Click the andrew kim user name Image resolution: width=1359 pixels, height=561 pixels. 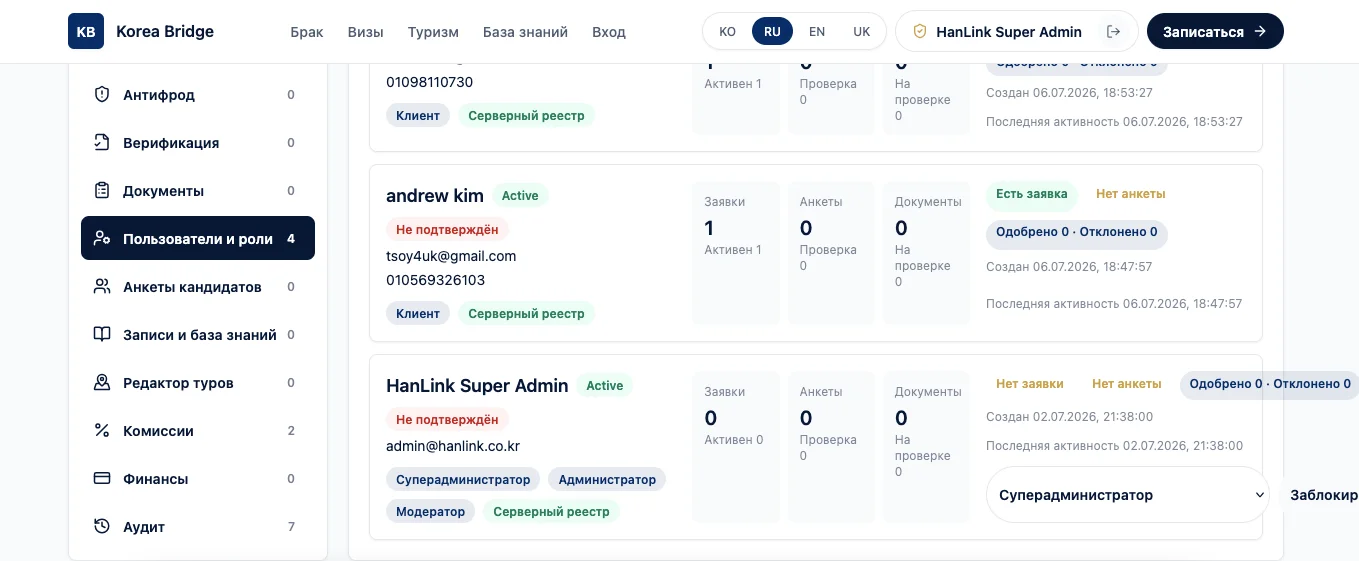pos(435,196)
